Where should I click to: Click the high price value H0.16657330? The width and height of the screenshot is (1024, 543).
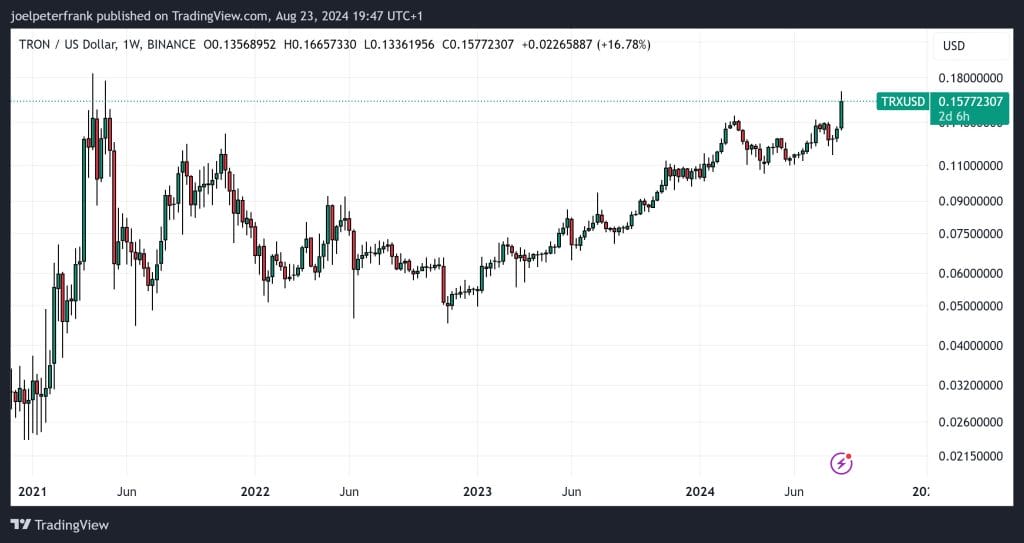click(x=320, y=46)
